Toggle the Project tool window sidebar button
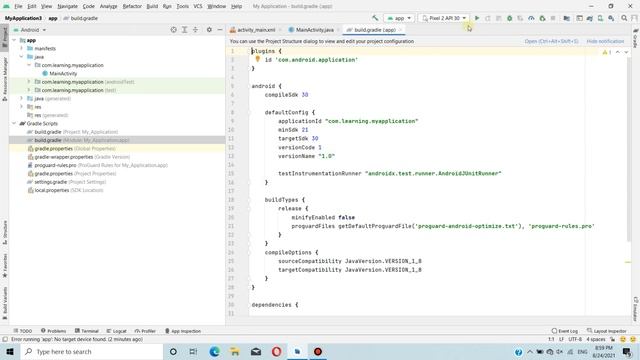Viewport: 640px width, 360px height. point(5,38)
